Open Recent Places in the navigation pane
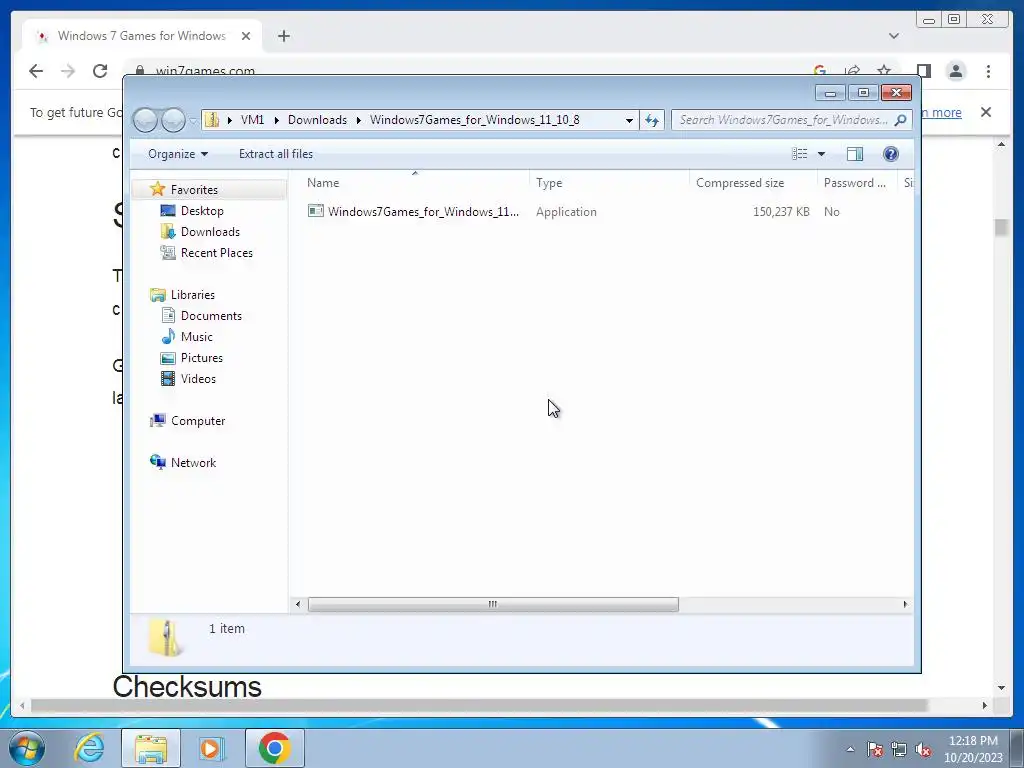This screenshot has width=1024, height=768. tap(216, 253)
